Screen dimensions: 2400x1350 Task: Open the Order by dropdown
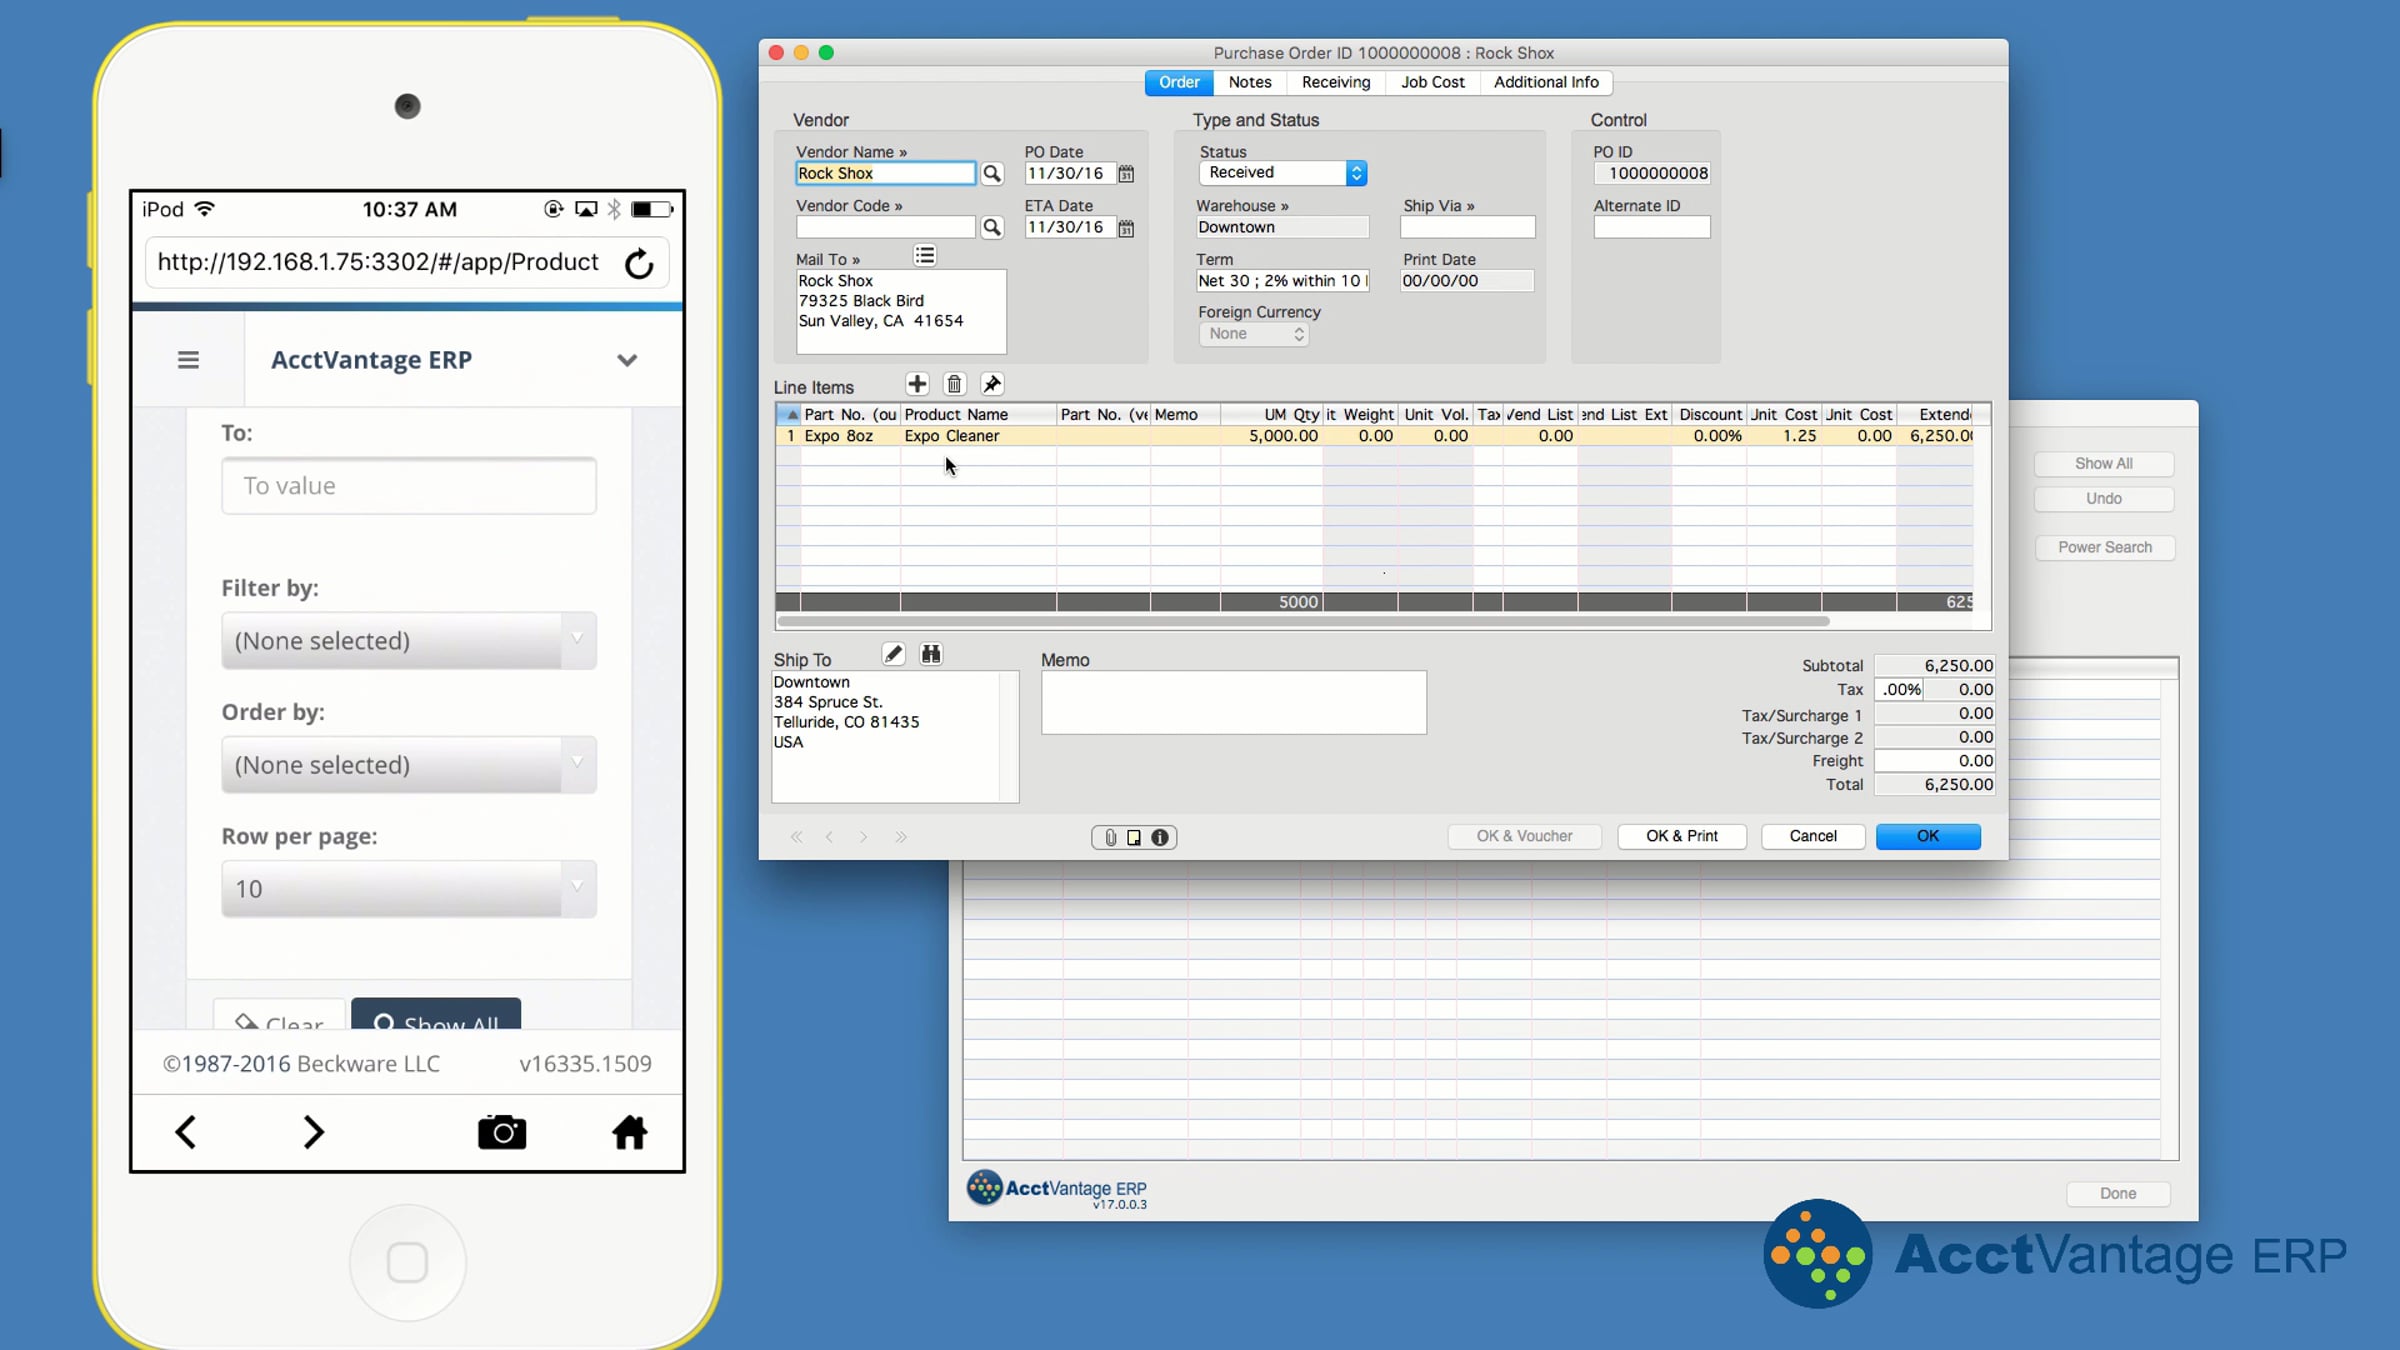409,765
